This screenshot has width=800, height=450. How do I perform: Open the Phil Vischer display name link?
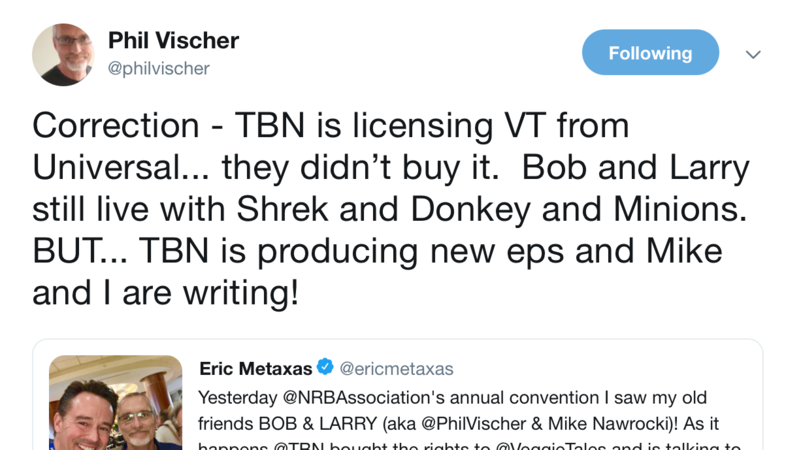pos(173,41)
